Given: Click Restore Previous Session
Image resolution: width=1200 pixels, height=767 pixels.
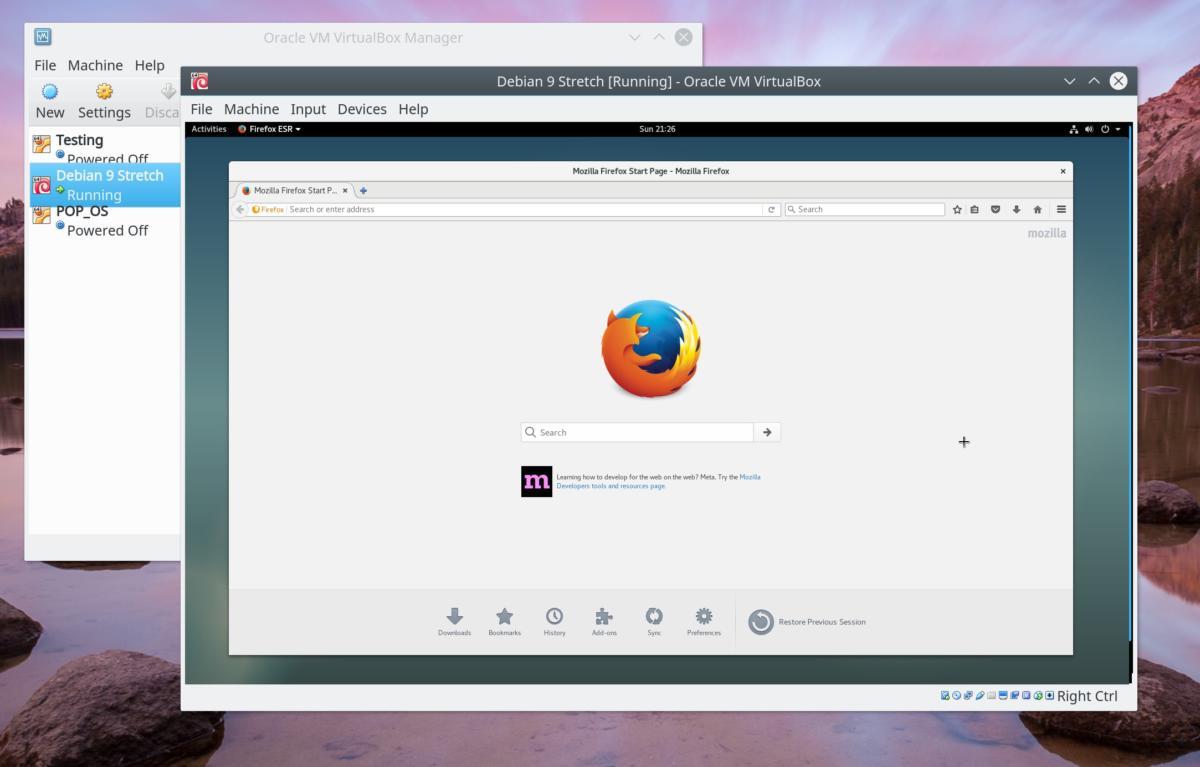Looking at the screenshot, I should coord(808,622).
